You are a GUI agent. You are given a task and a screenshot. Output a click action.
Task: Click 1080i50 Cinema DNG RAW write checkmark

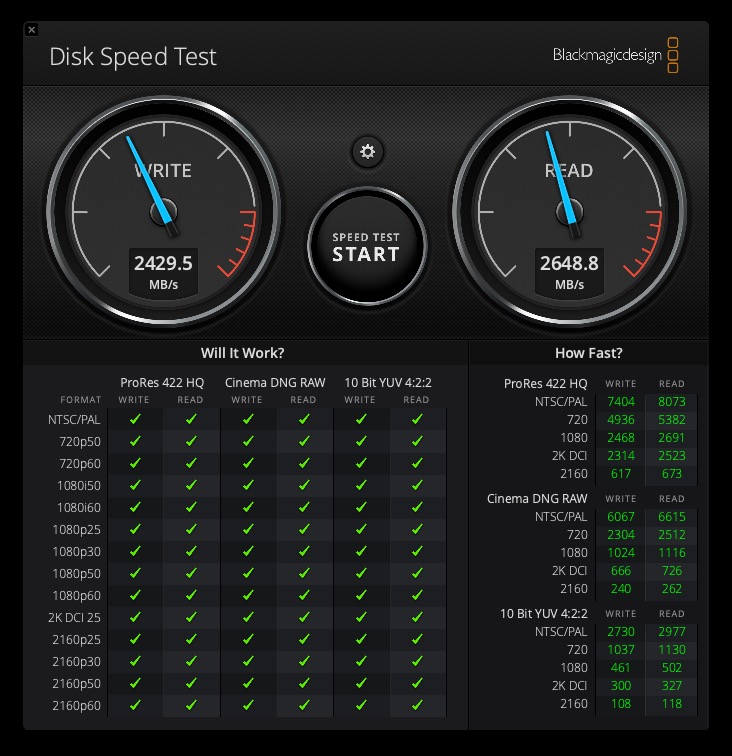point(248,485)
